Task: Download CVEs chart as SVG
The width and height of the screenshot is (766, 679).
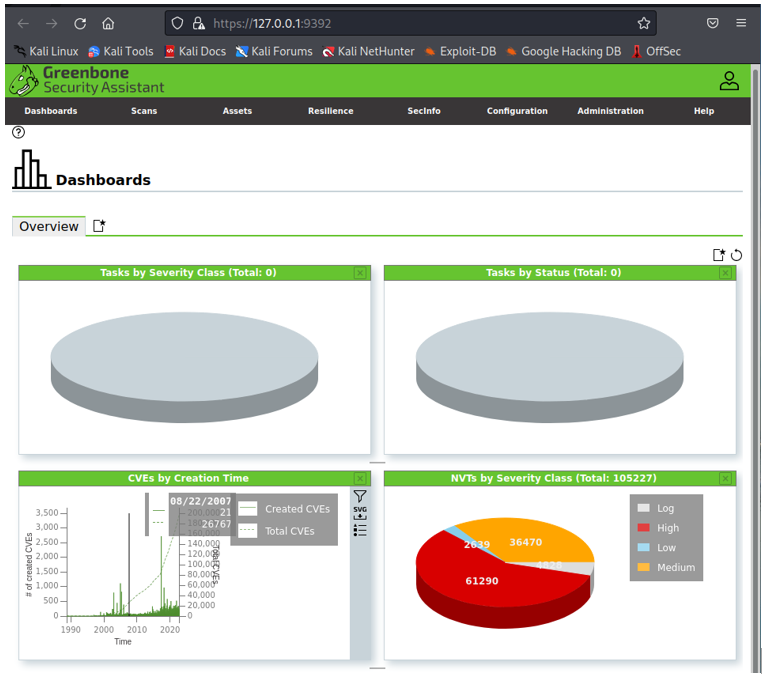Action: click(360, 513)
